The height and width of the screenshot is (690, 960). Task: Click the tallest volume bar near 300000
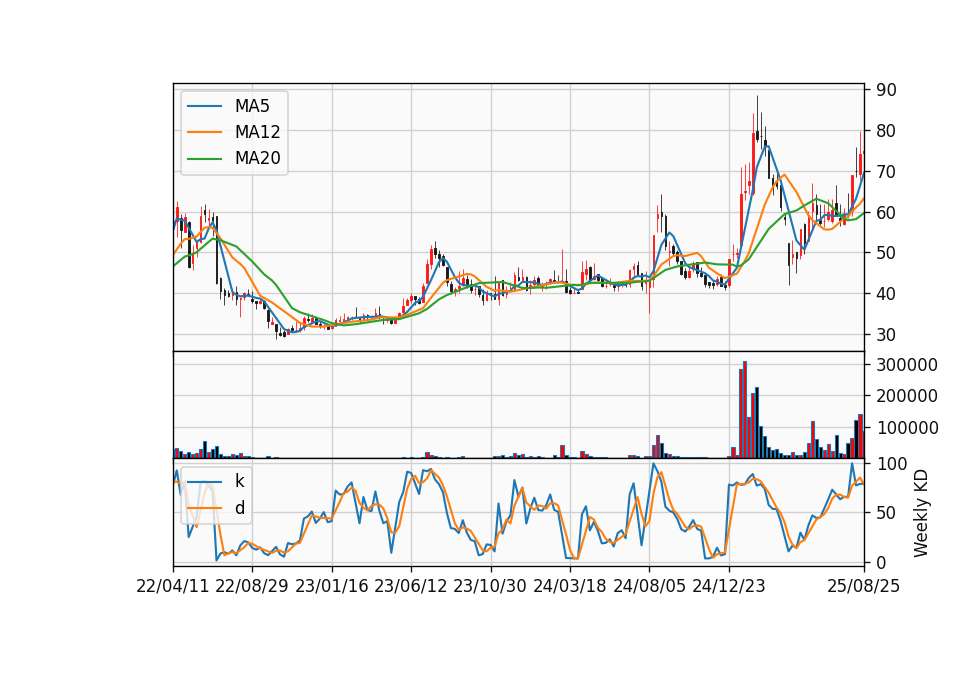745,410
